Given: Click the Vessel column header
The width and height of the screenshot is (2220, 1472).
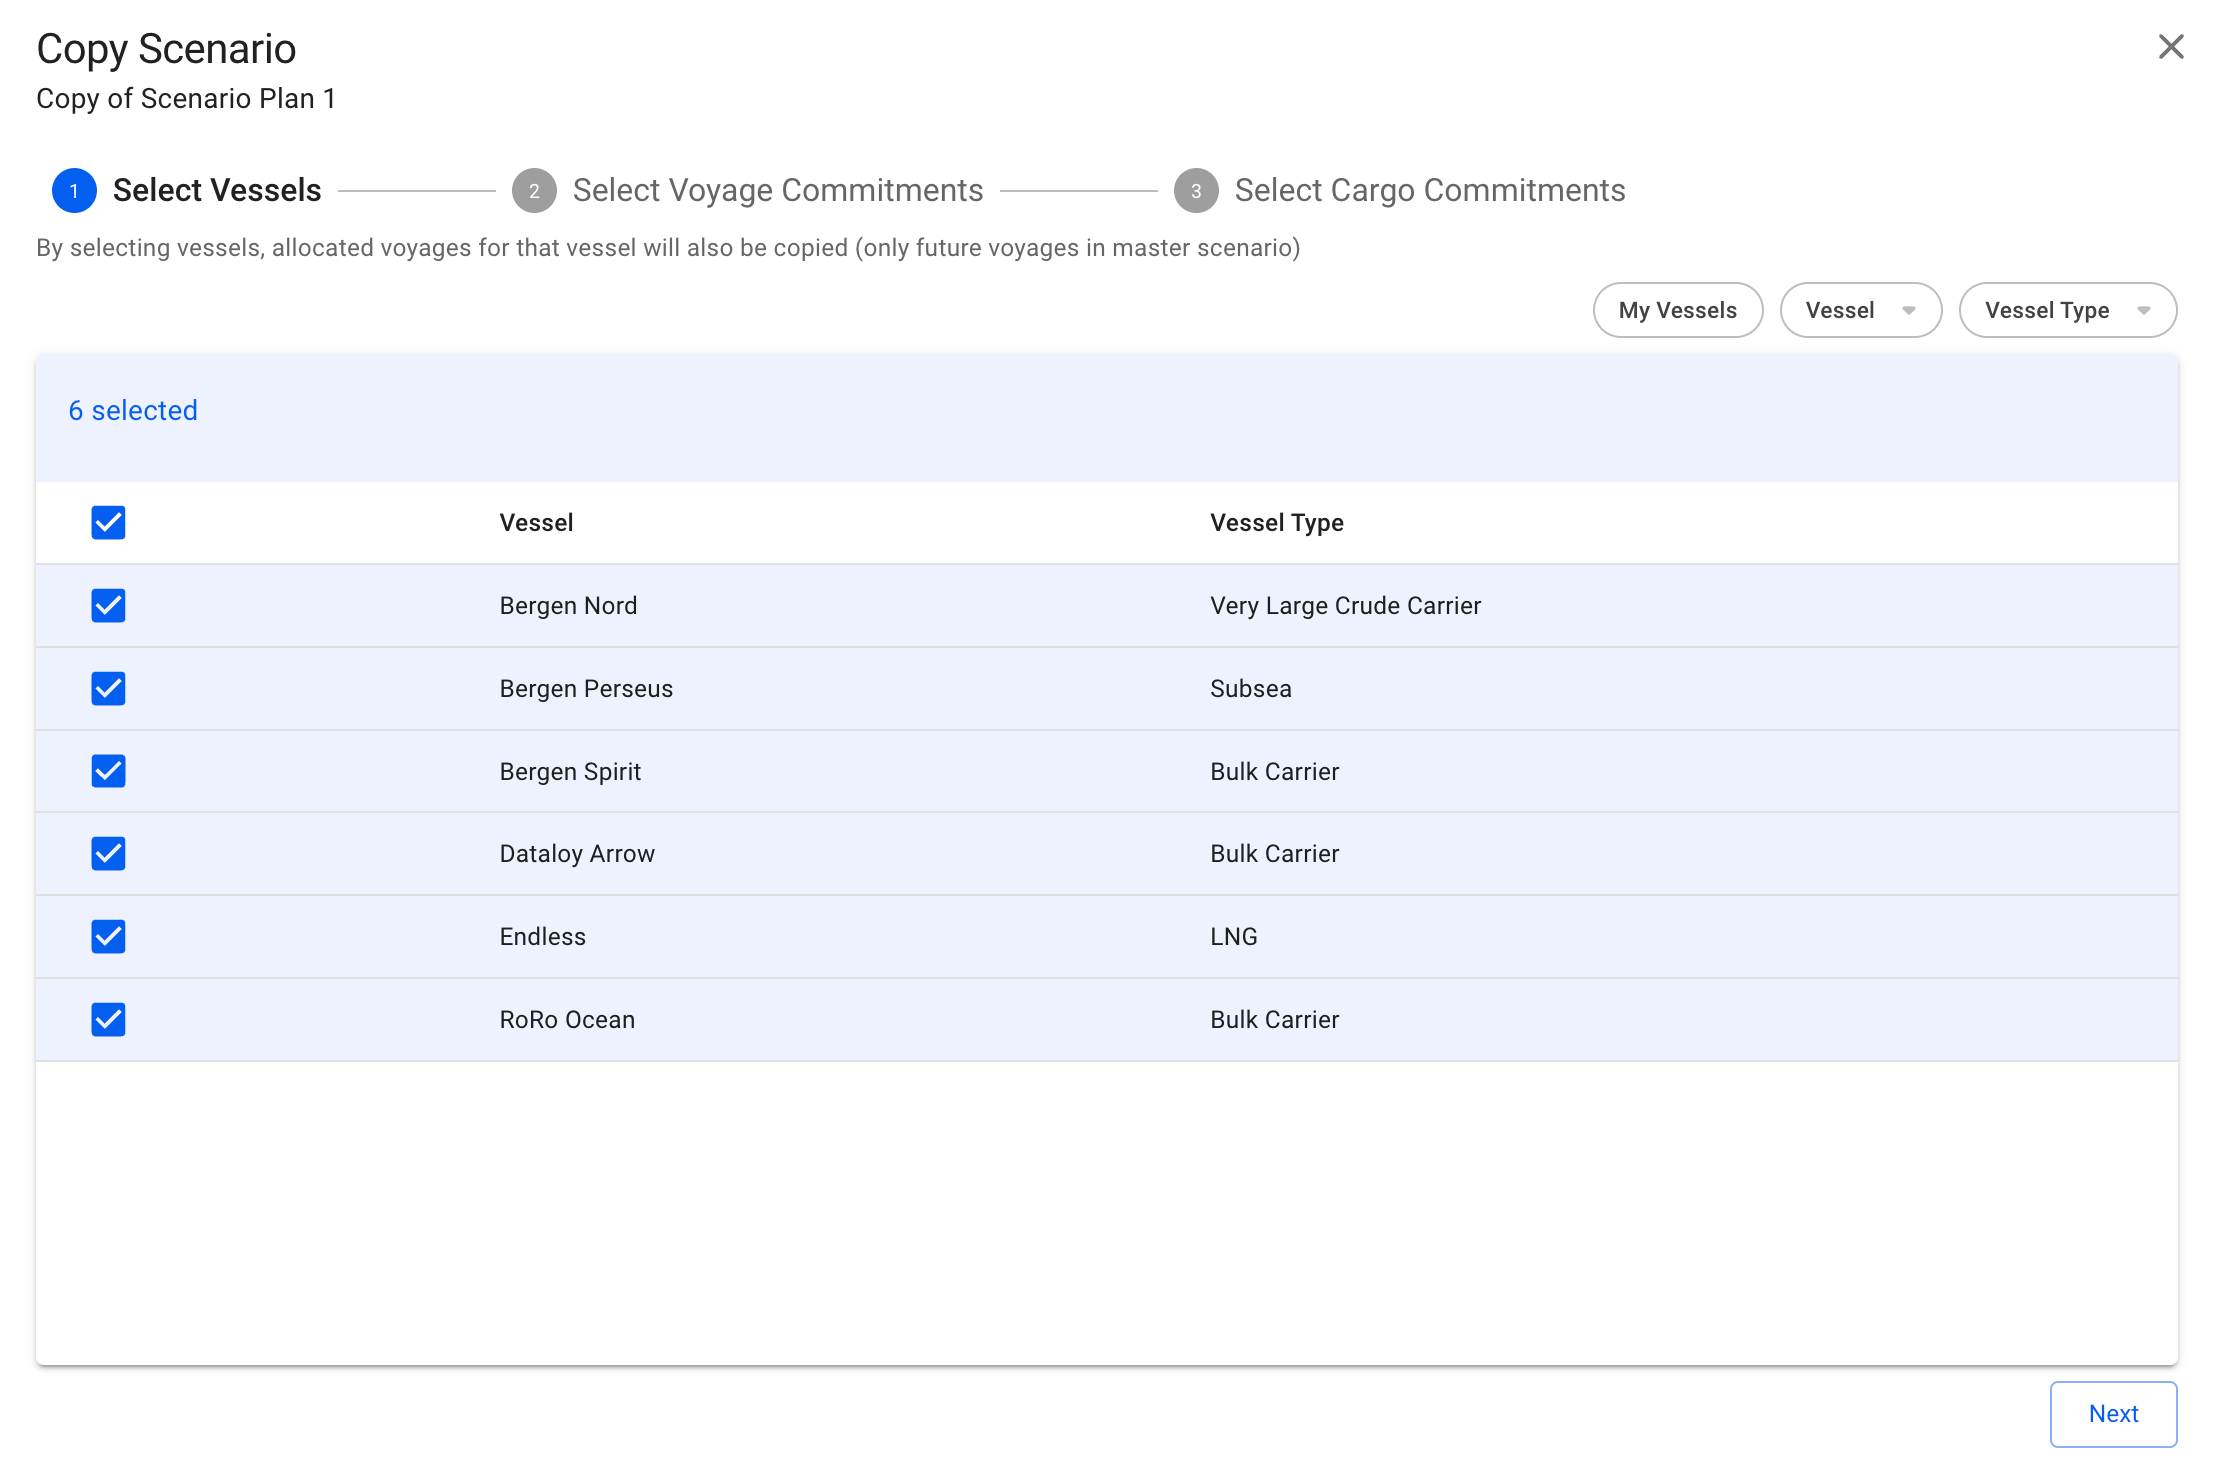Looking at the screenshot, I should [536, 523].
